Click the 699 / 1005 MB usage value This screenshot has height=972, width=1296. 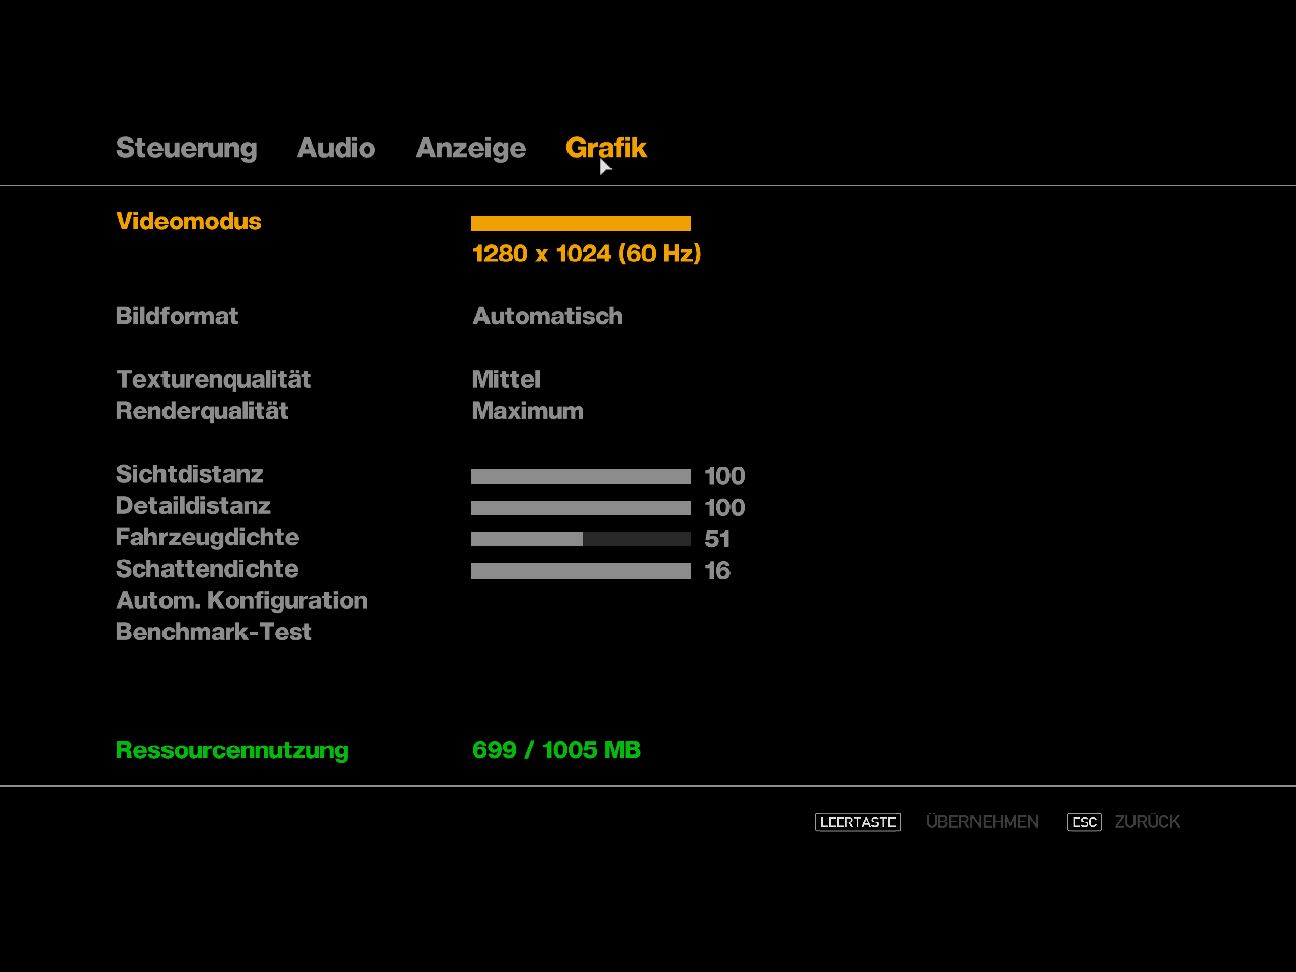point(556,750)
